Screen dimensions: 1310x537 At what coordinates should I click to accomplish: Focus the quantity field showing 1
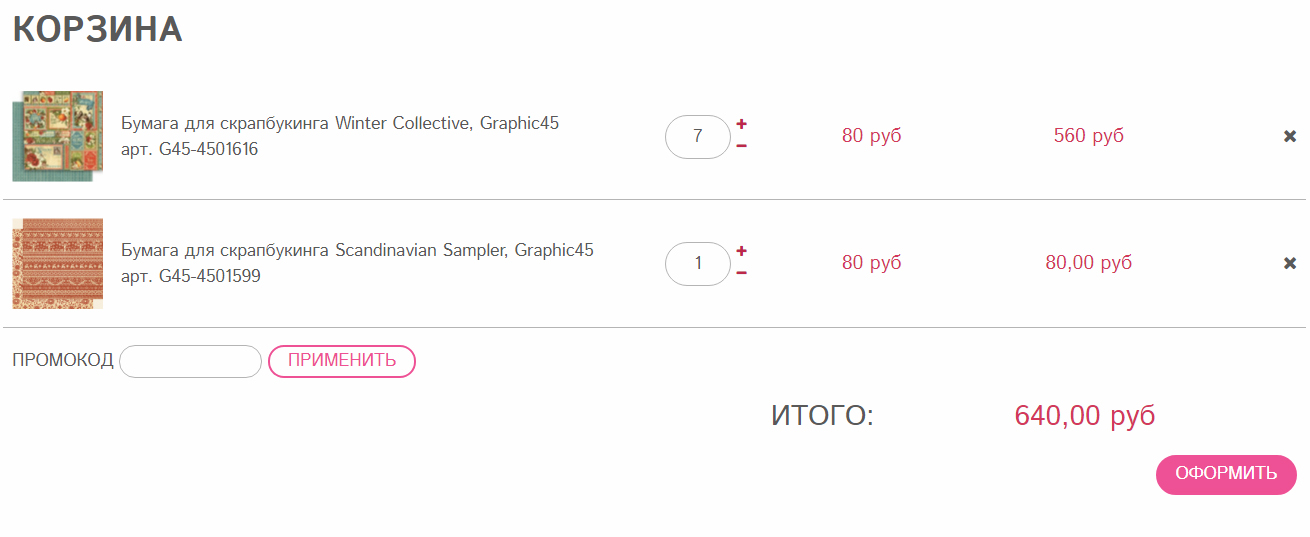698,264
